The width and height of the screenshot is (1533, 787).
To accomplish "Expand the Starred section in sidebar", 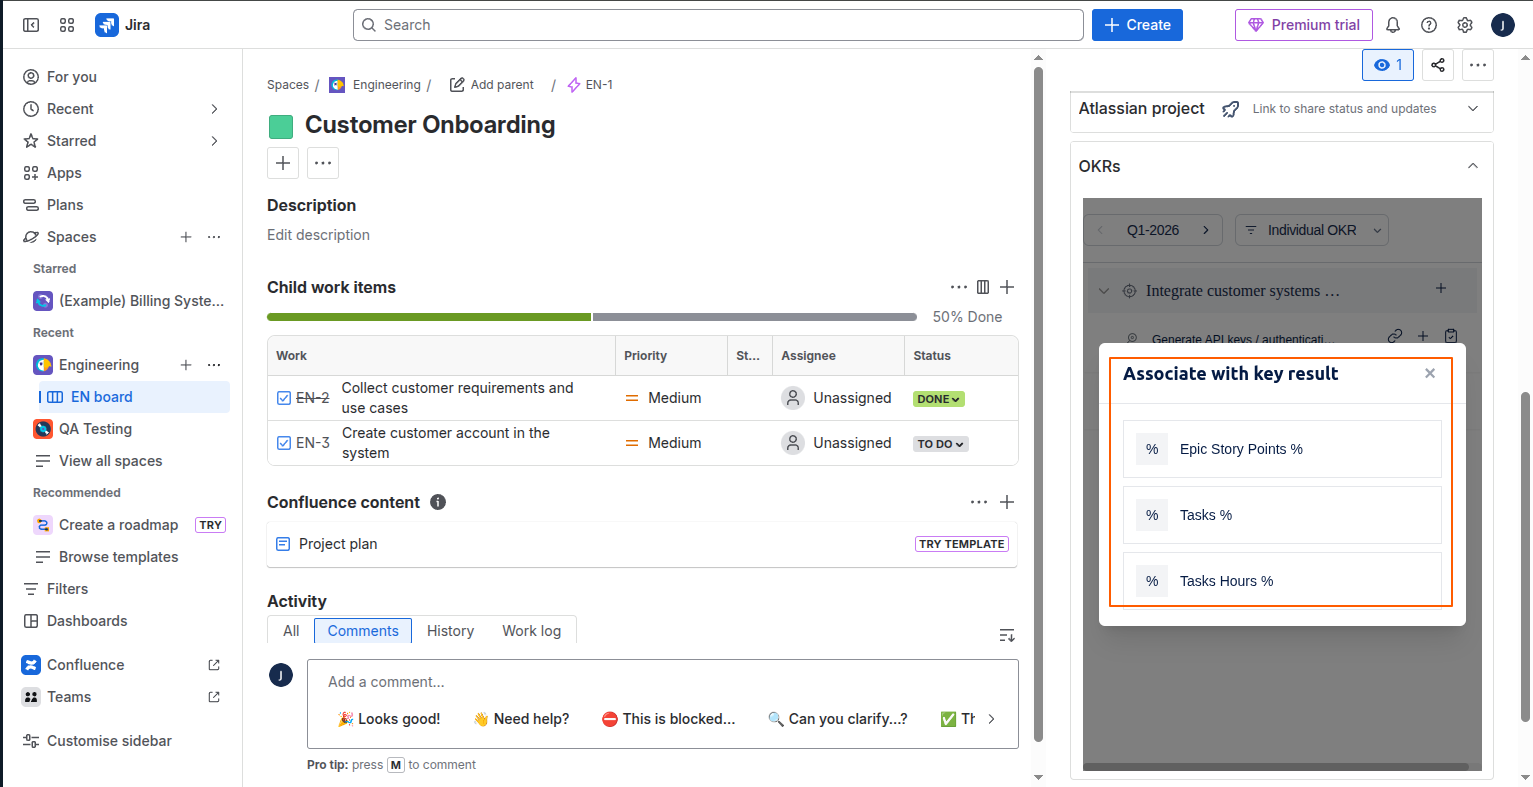I will coord(214,141).
